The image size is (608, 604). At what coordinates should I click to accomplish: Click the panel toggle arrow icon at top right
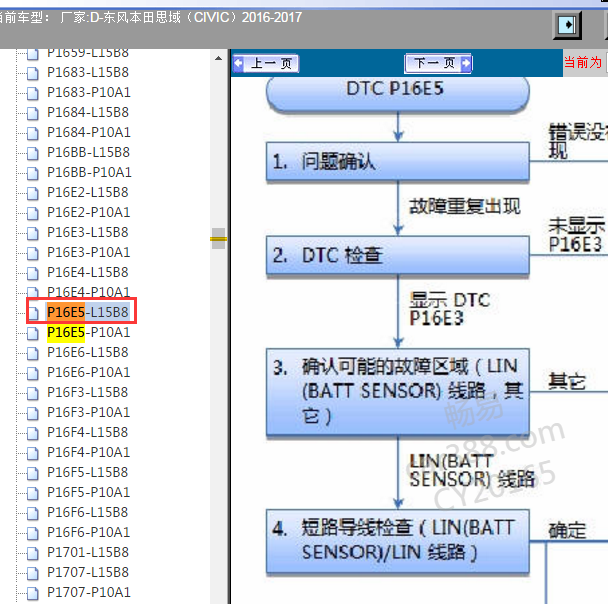coord(567,25)
